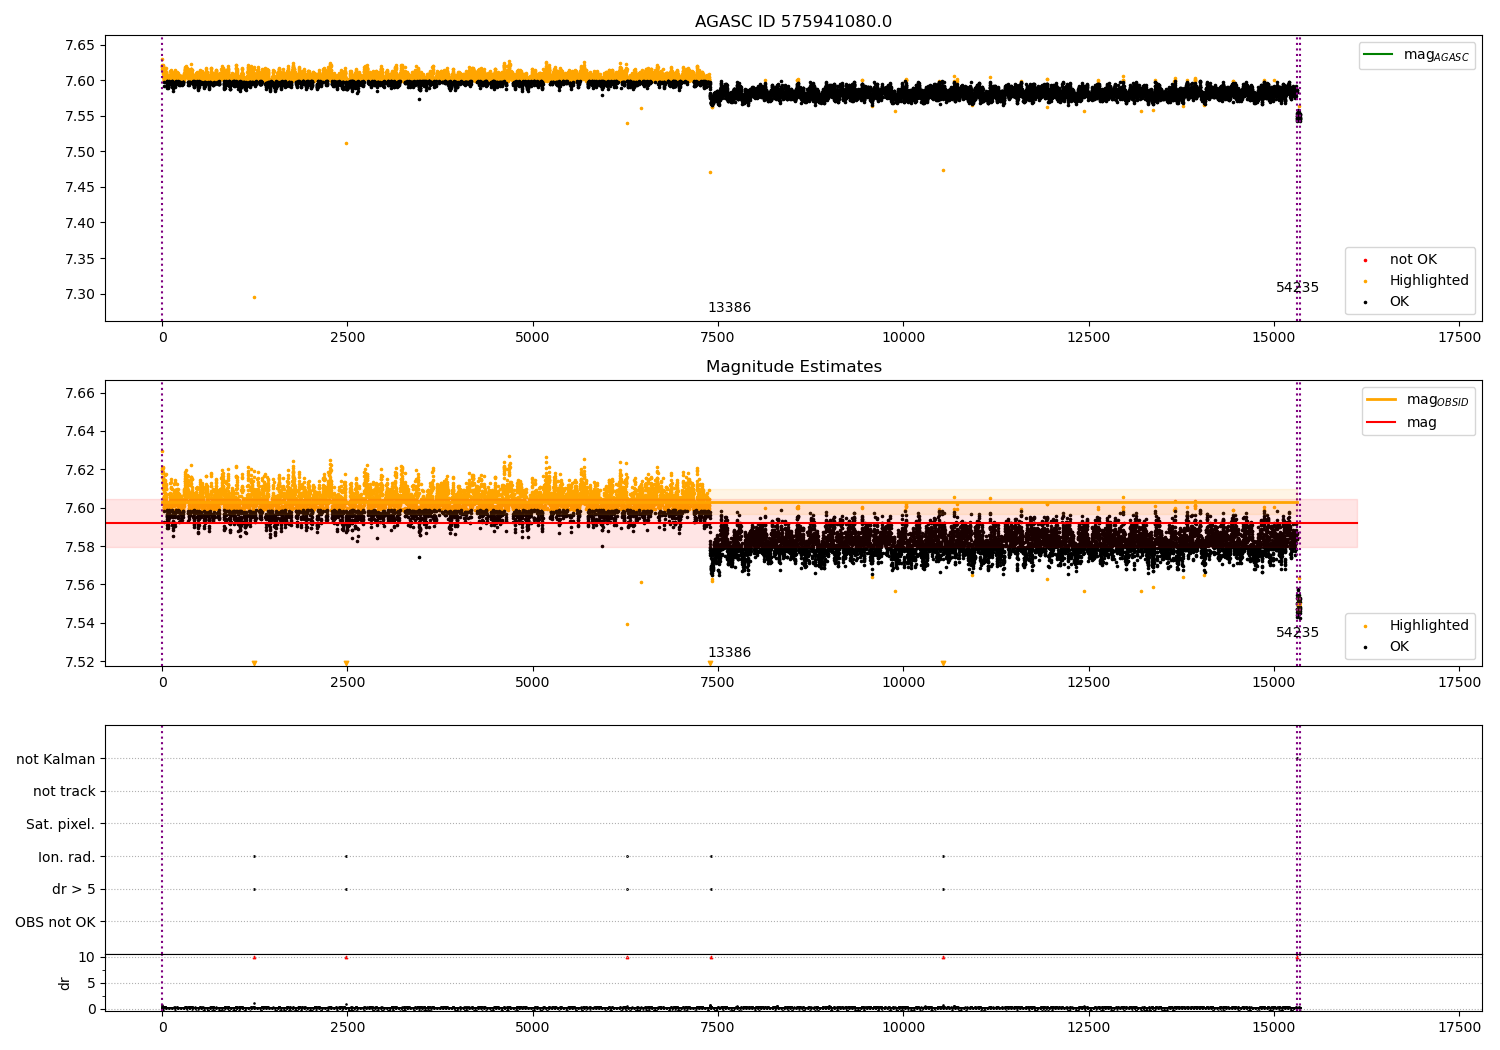
Task: Click the '17500' x-tick under the top plot
Action: click(1459, 338)
